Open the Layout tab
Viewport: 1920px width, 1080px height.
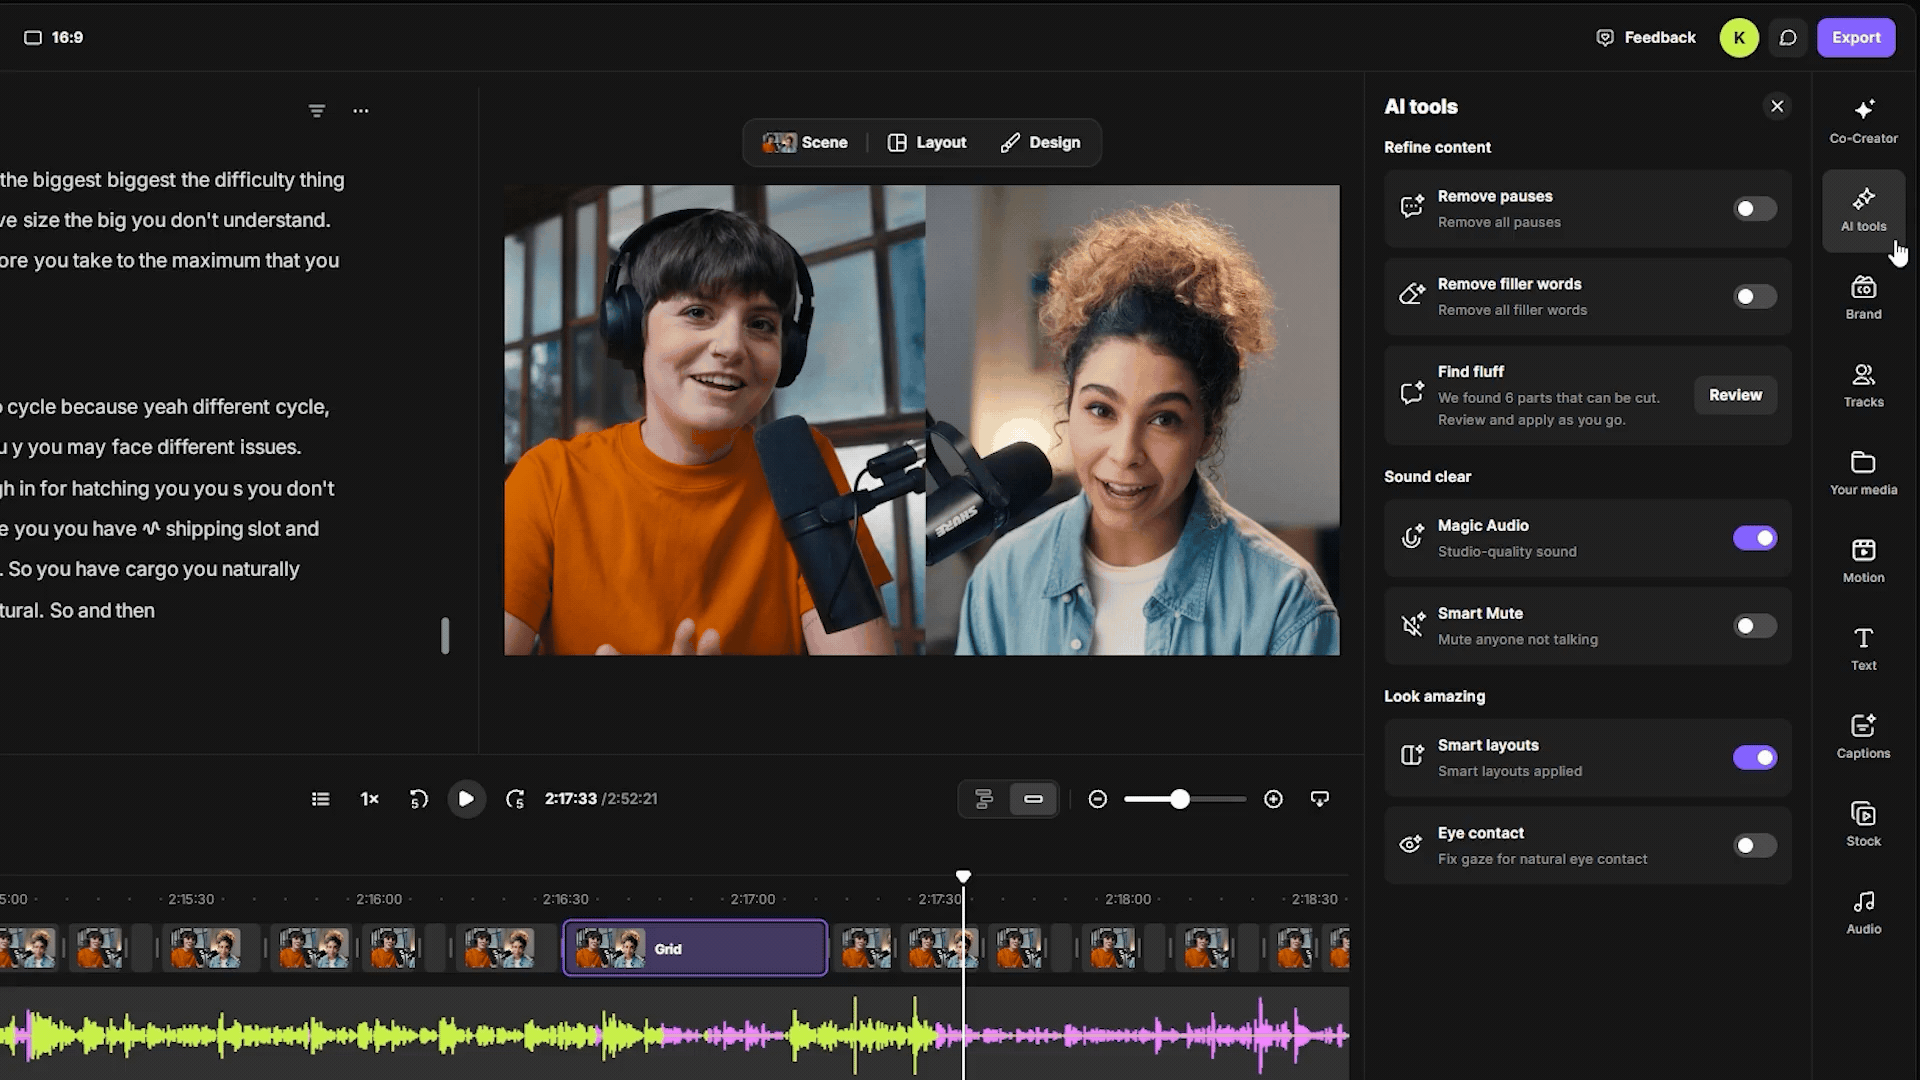(927, 143)
